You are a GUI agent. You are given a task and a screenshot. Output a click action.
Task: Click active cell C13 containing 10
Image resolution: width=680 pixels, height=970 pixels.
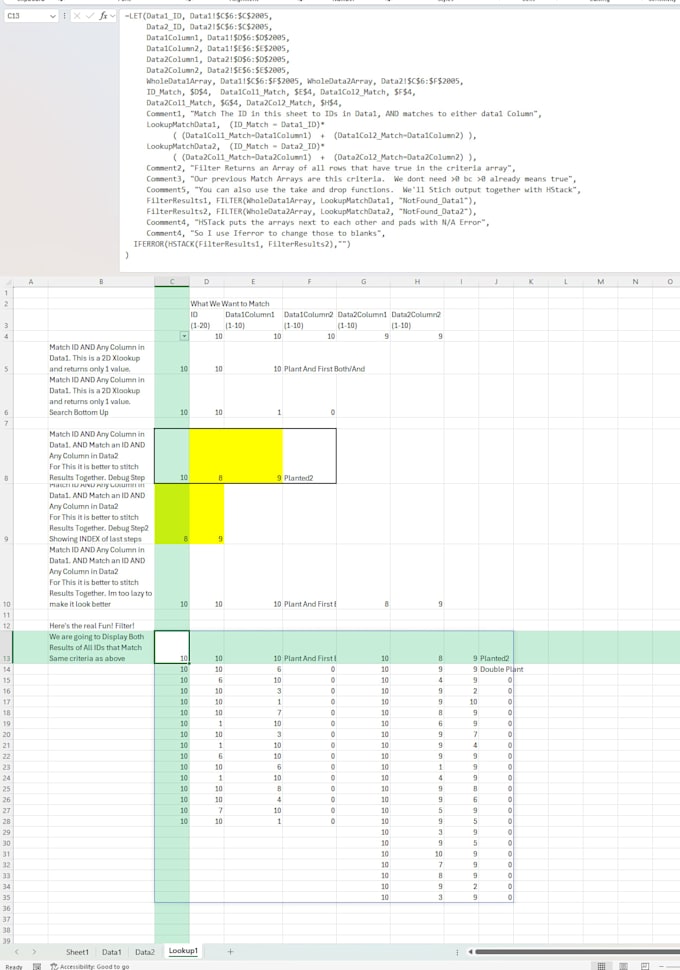coord(172,647)
